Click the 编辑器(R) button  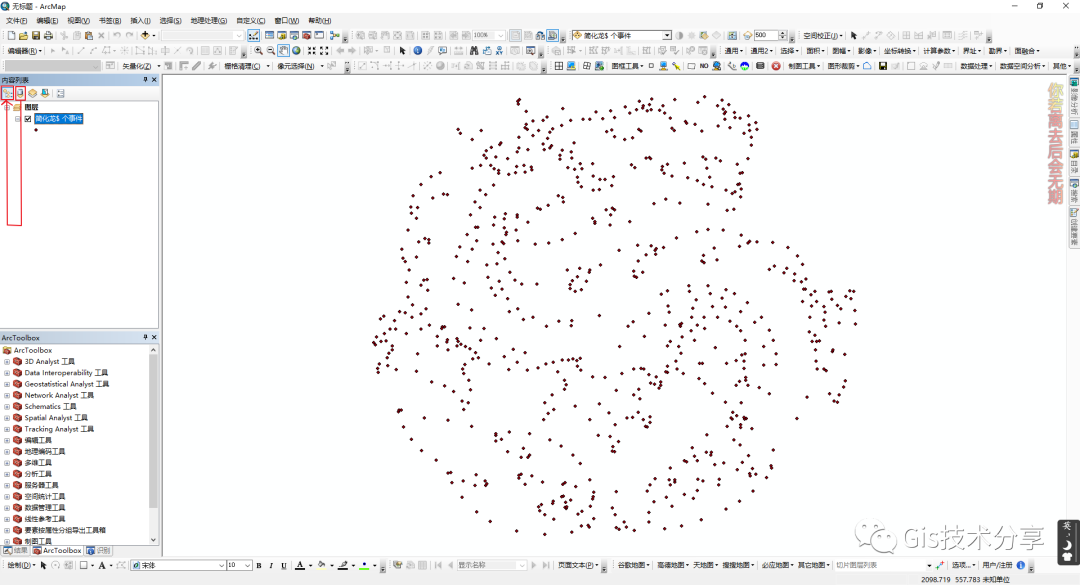pos(24,50)
